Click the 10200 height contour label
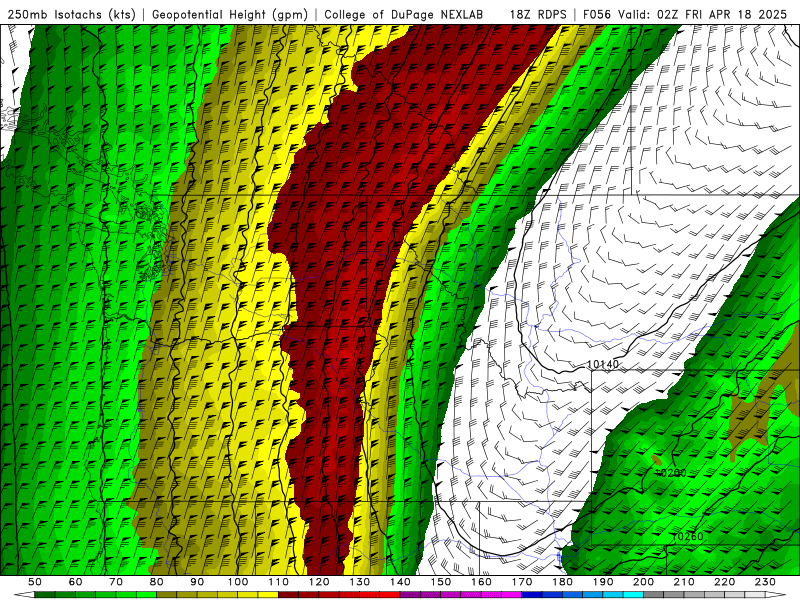This screenshot has width=800, height=600. tap(670, 473)
